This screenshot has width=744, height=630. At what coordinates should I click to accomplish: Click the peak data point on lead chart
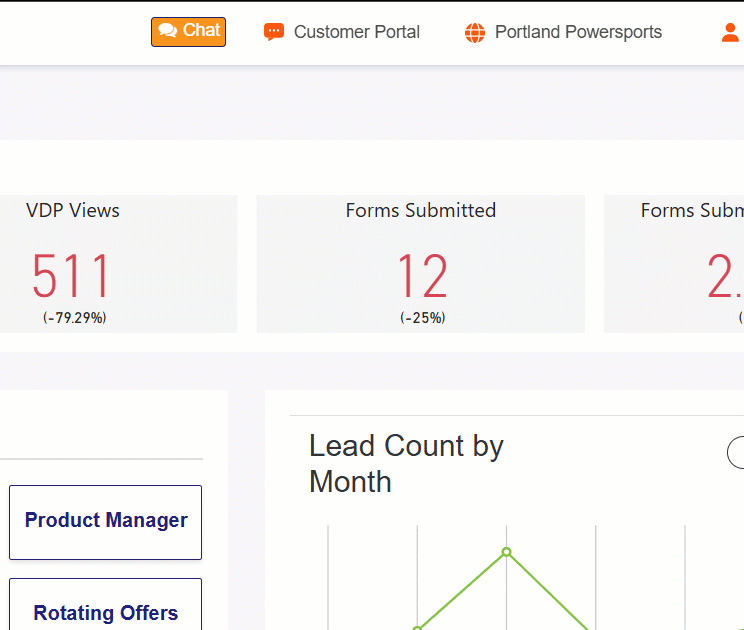[x=506, y=552]
